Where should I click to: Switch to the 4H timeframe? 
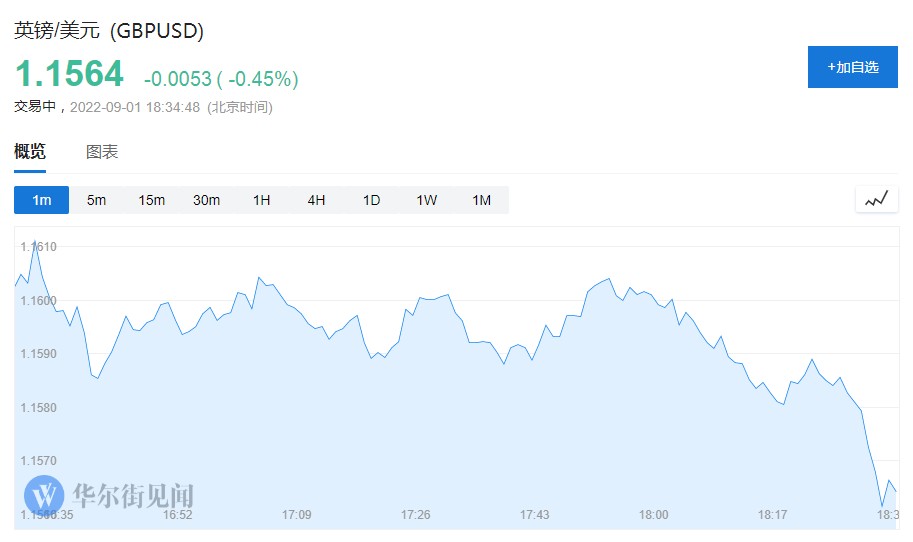point(316,200)
